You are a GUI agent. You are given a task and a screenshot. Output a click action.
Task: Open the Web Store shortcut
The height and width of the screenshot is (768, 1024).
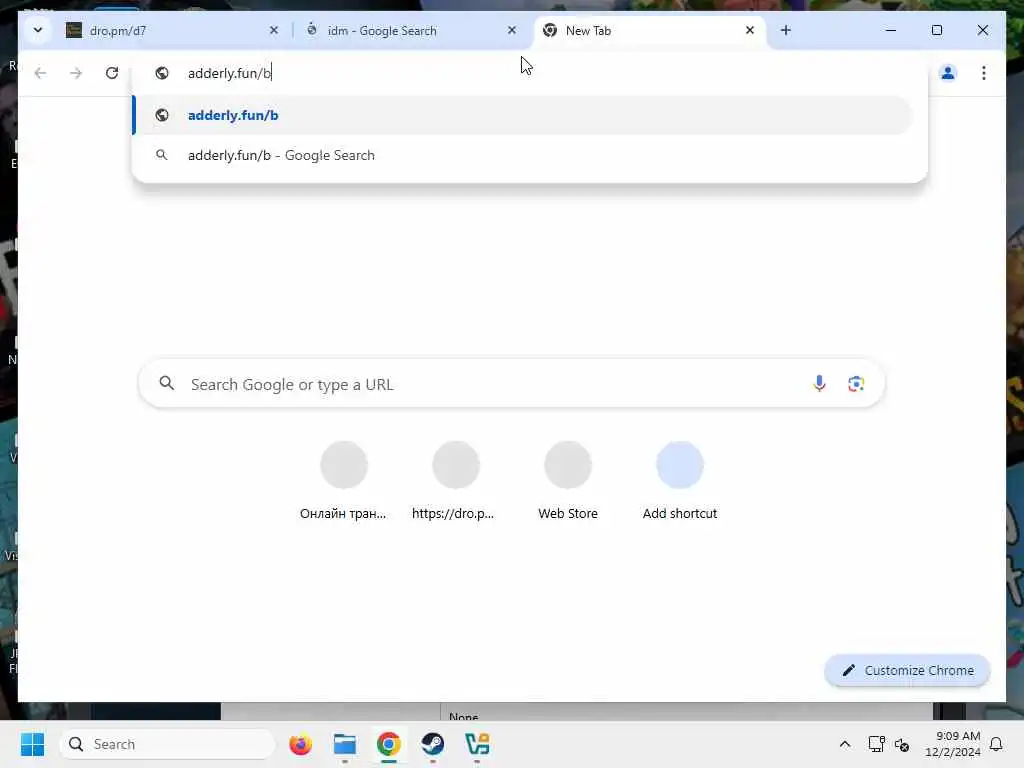(x=568, y=481)
